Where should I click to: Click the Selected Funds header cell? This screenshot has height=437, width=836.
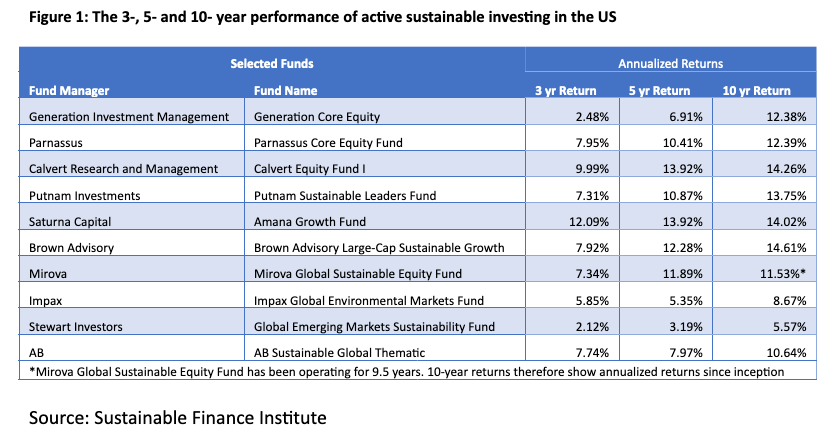tap(272, 63)
